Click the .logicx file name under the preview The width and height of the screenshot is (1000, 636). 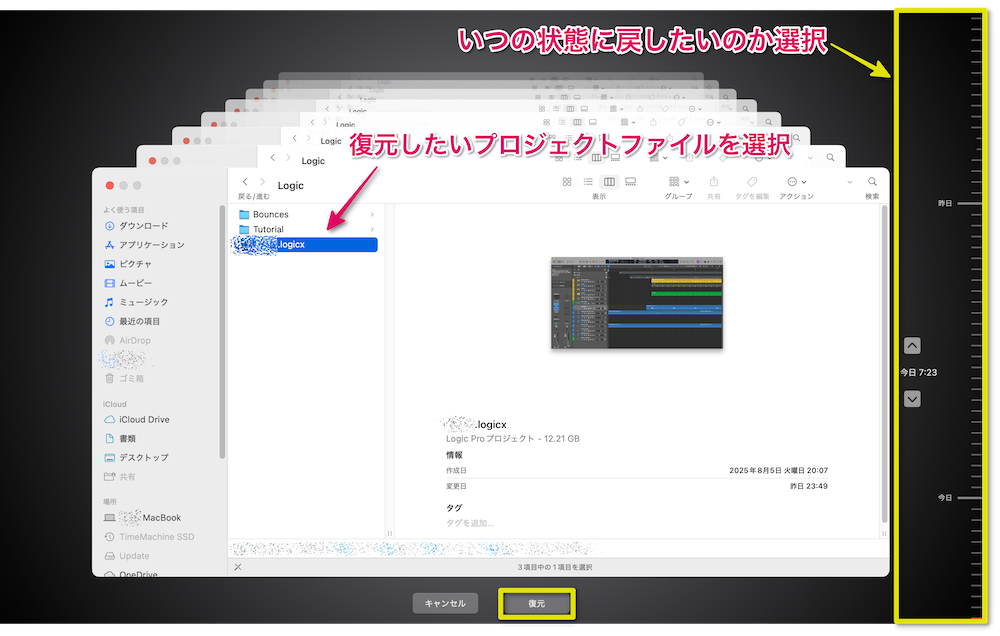(x=475, y=425)
